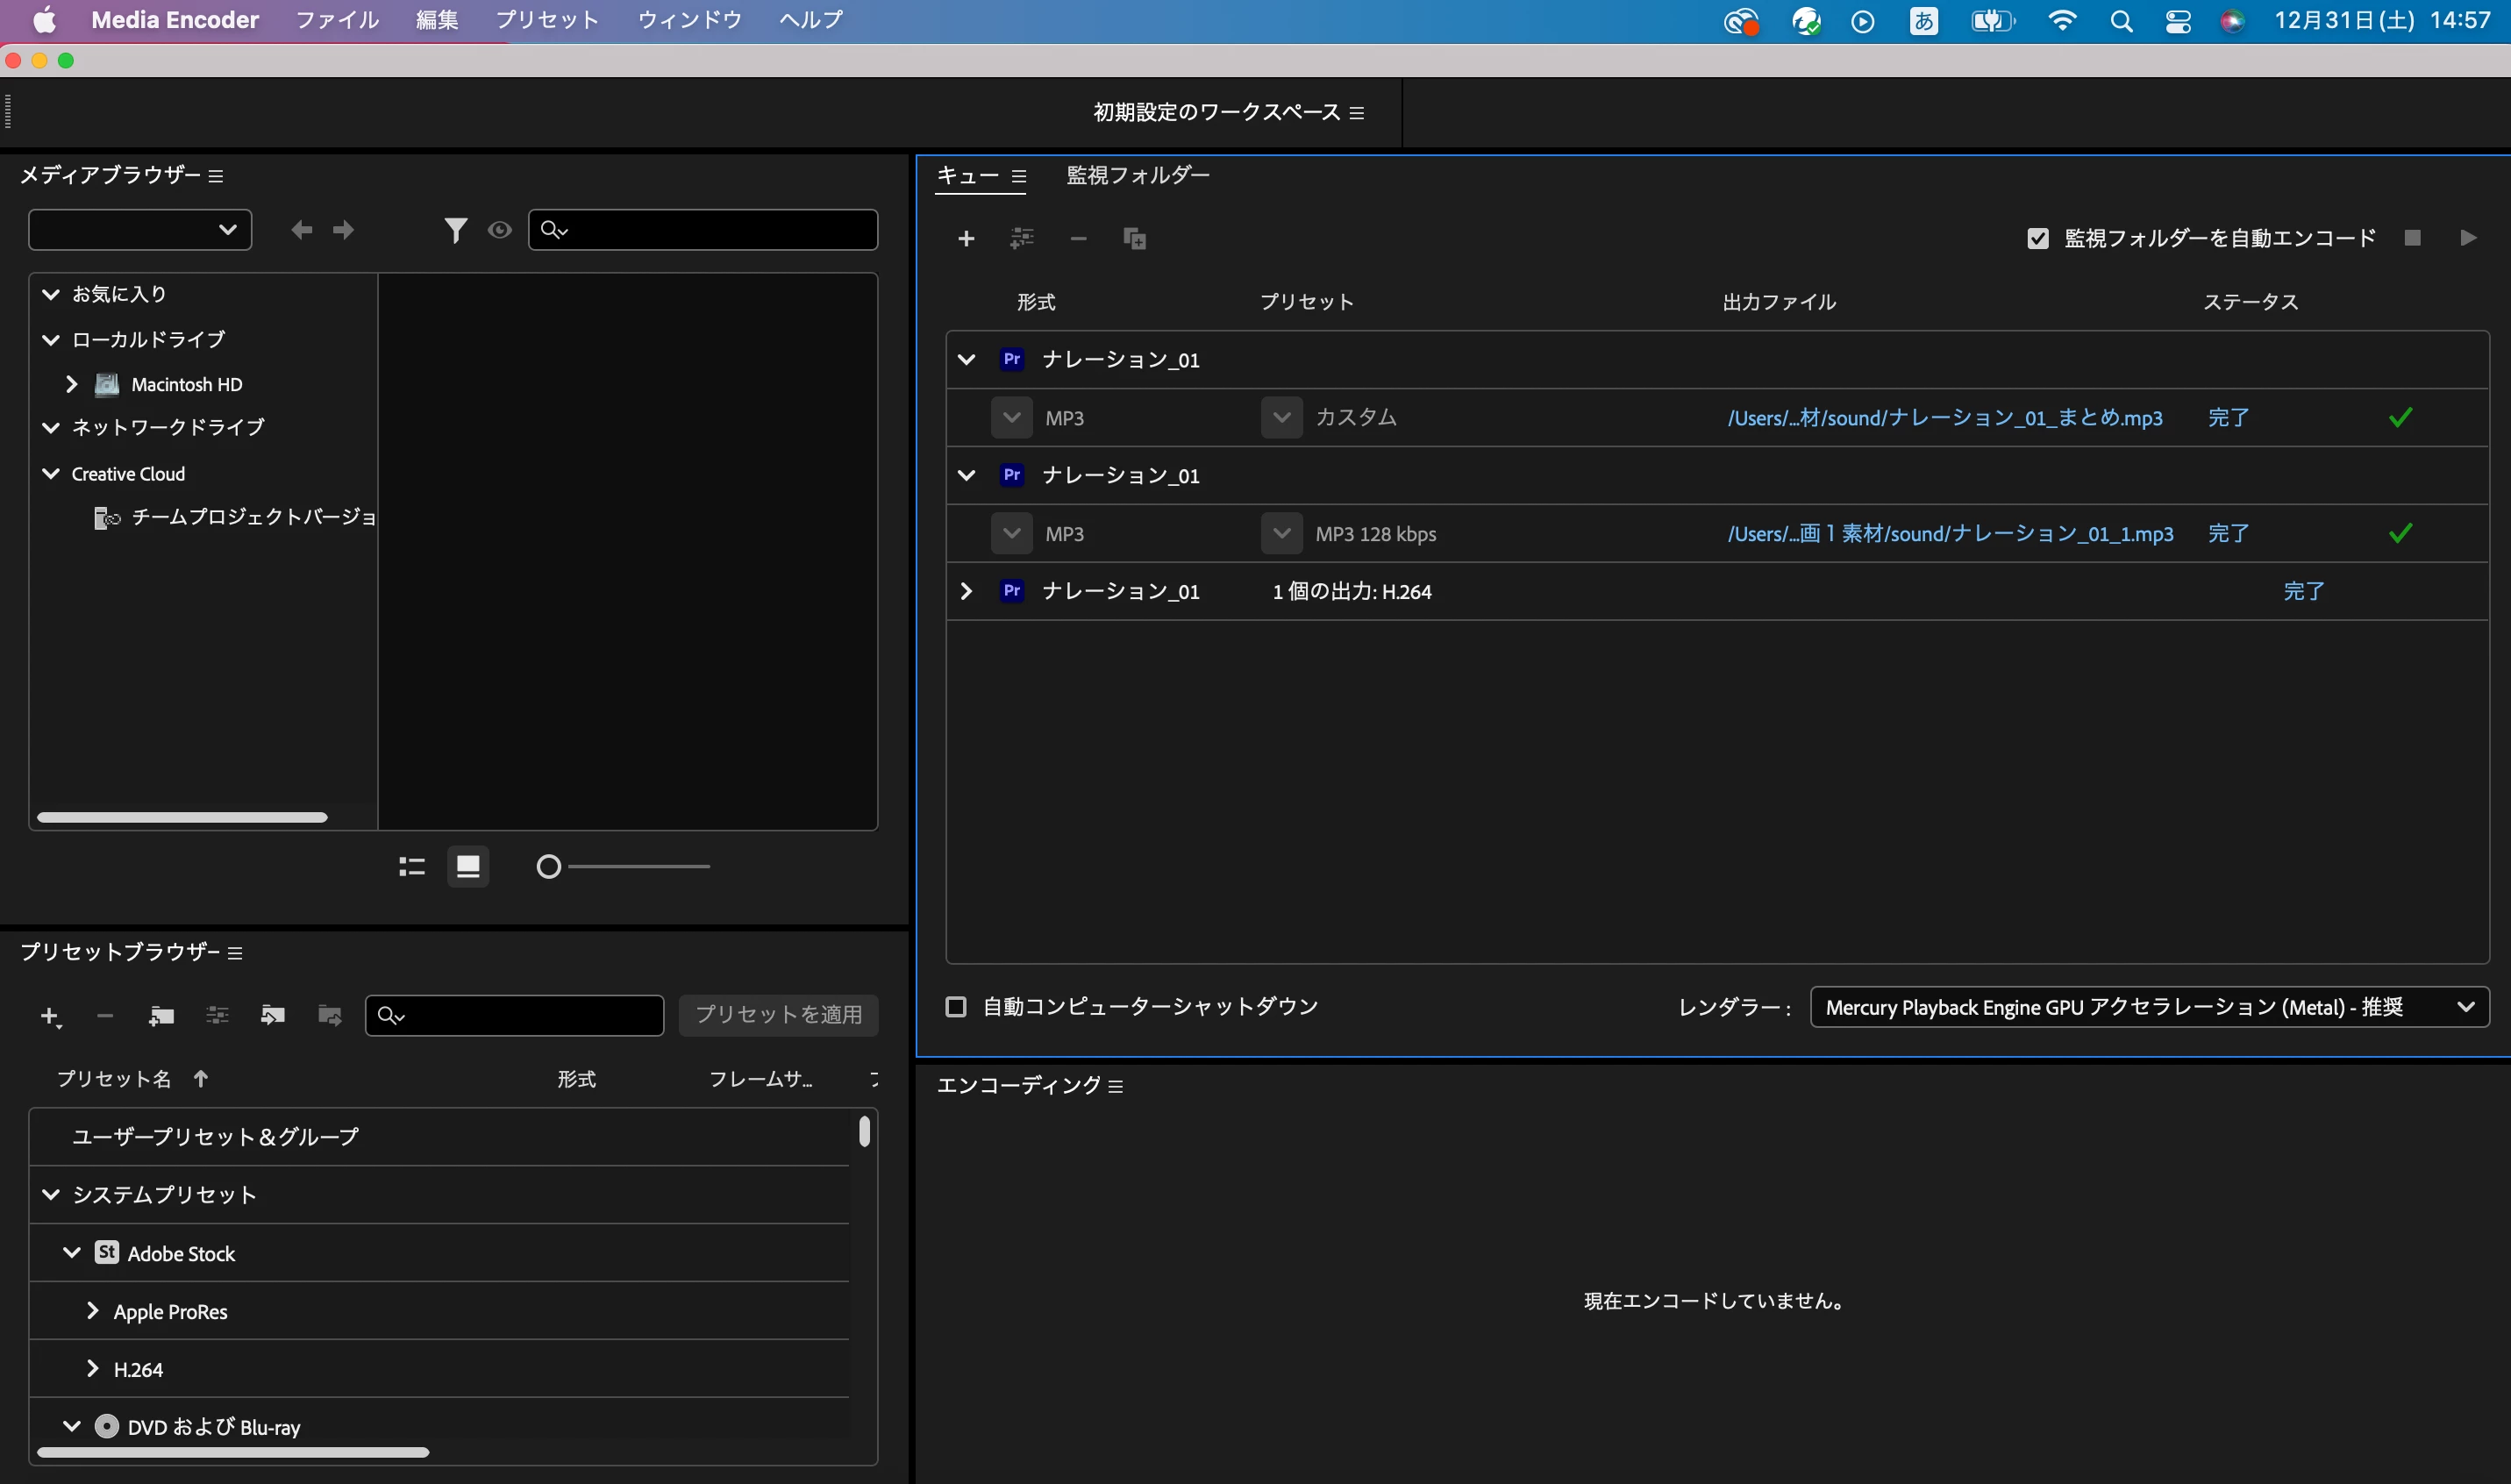Click the add source plus icon in the queue
The image size is (2511, 1484).
(x=965, y=238)
